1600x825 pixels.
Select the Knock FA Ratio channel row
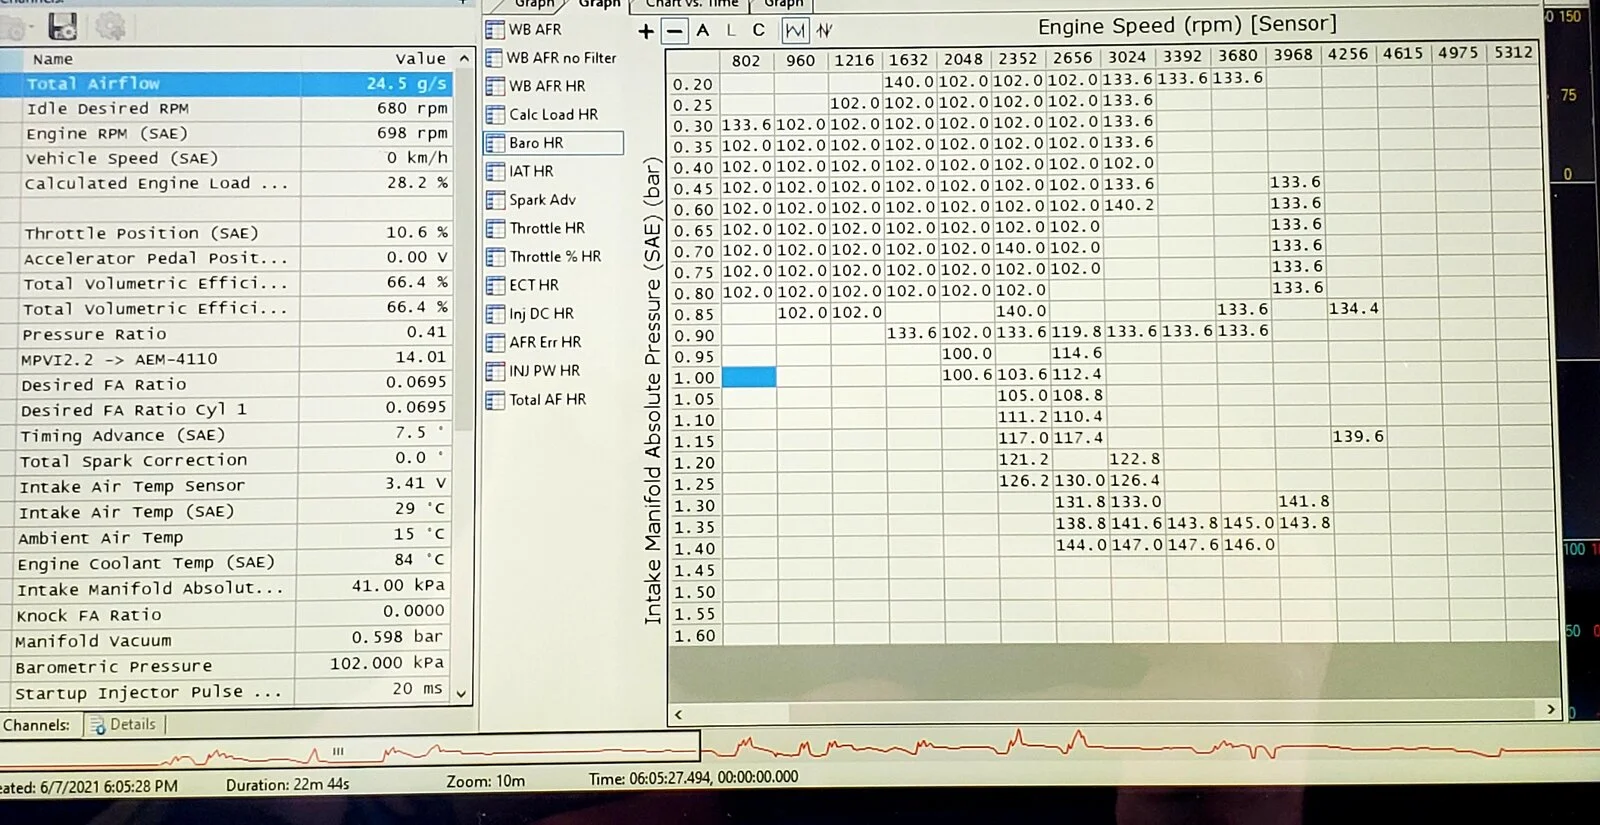pos(225,615)
